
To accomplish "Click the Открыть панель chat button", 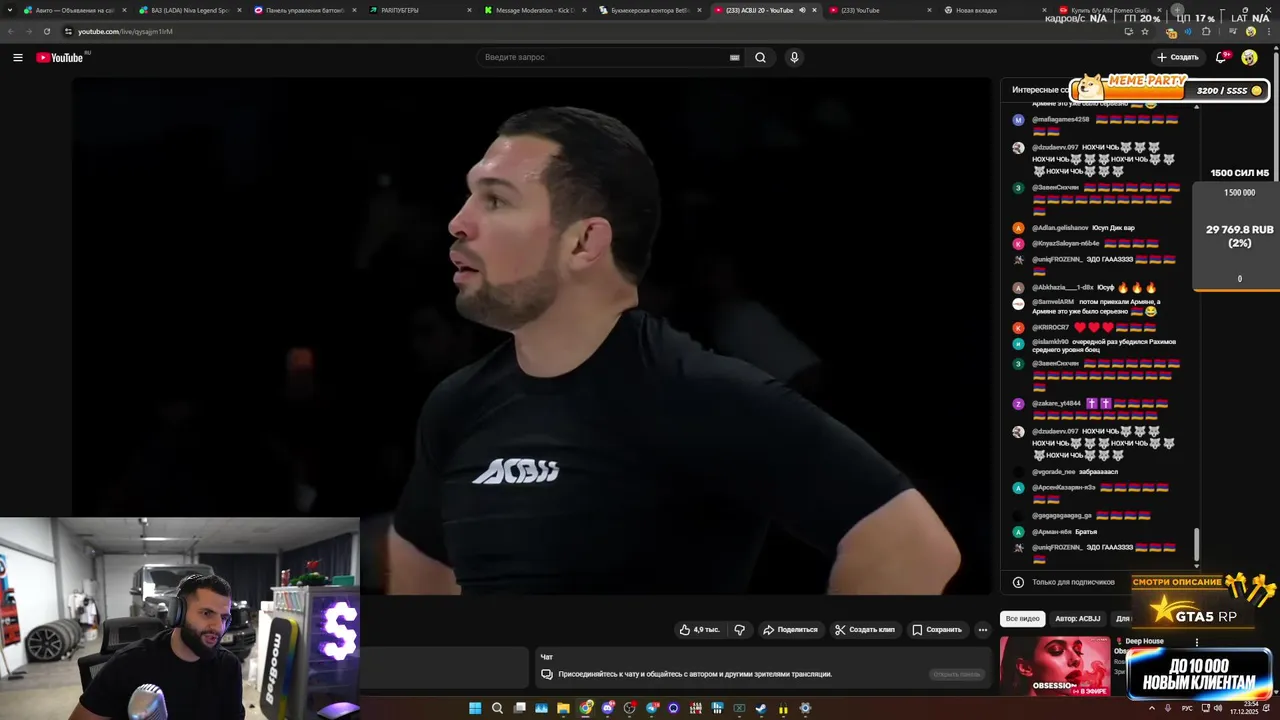I will point(957,674).
